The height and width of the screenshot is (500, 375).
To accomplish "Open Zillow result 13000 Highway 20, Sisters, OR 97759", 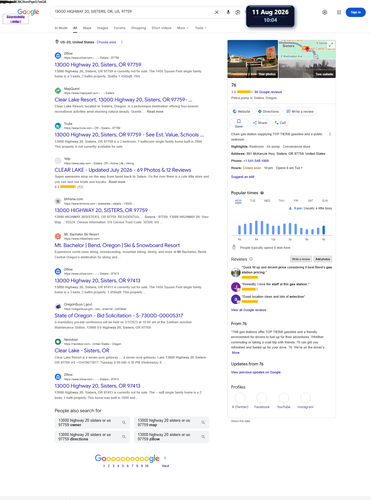I will tap(98, 65).
